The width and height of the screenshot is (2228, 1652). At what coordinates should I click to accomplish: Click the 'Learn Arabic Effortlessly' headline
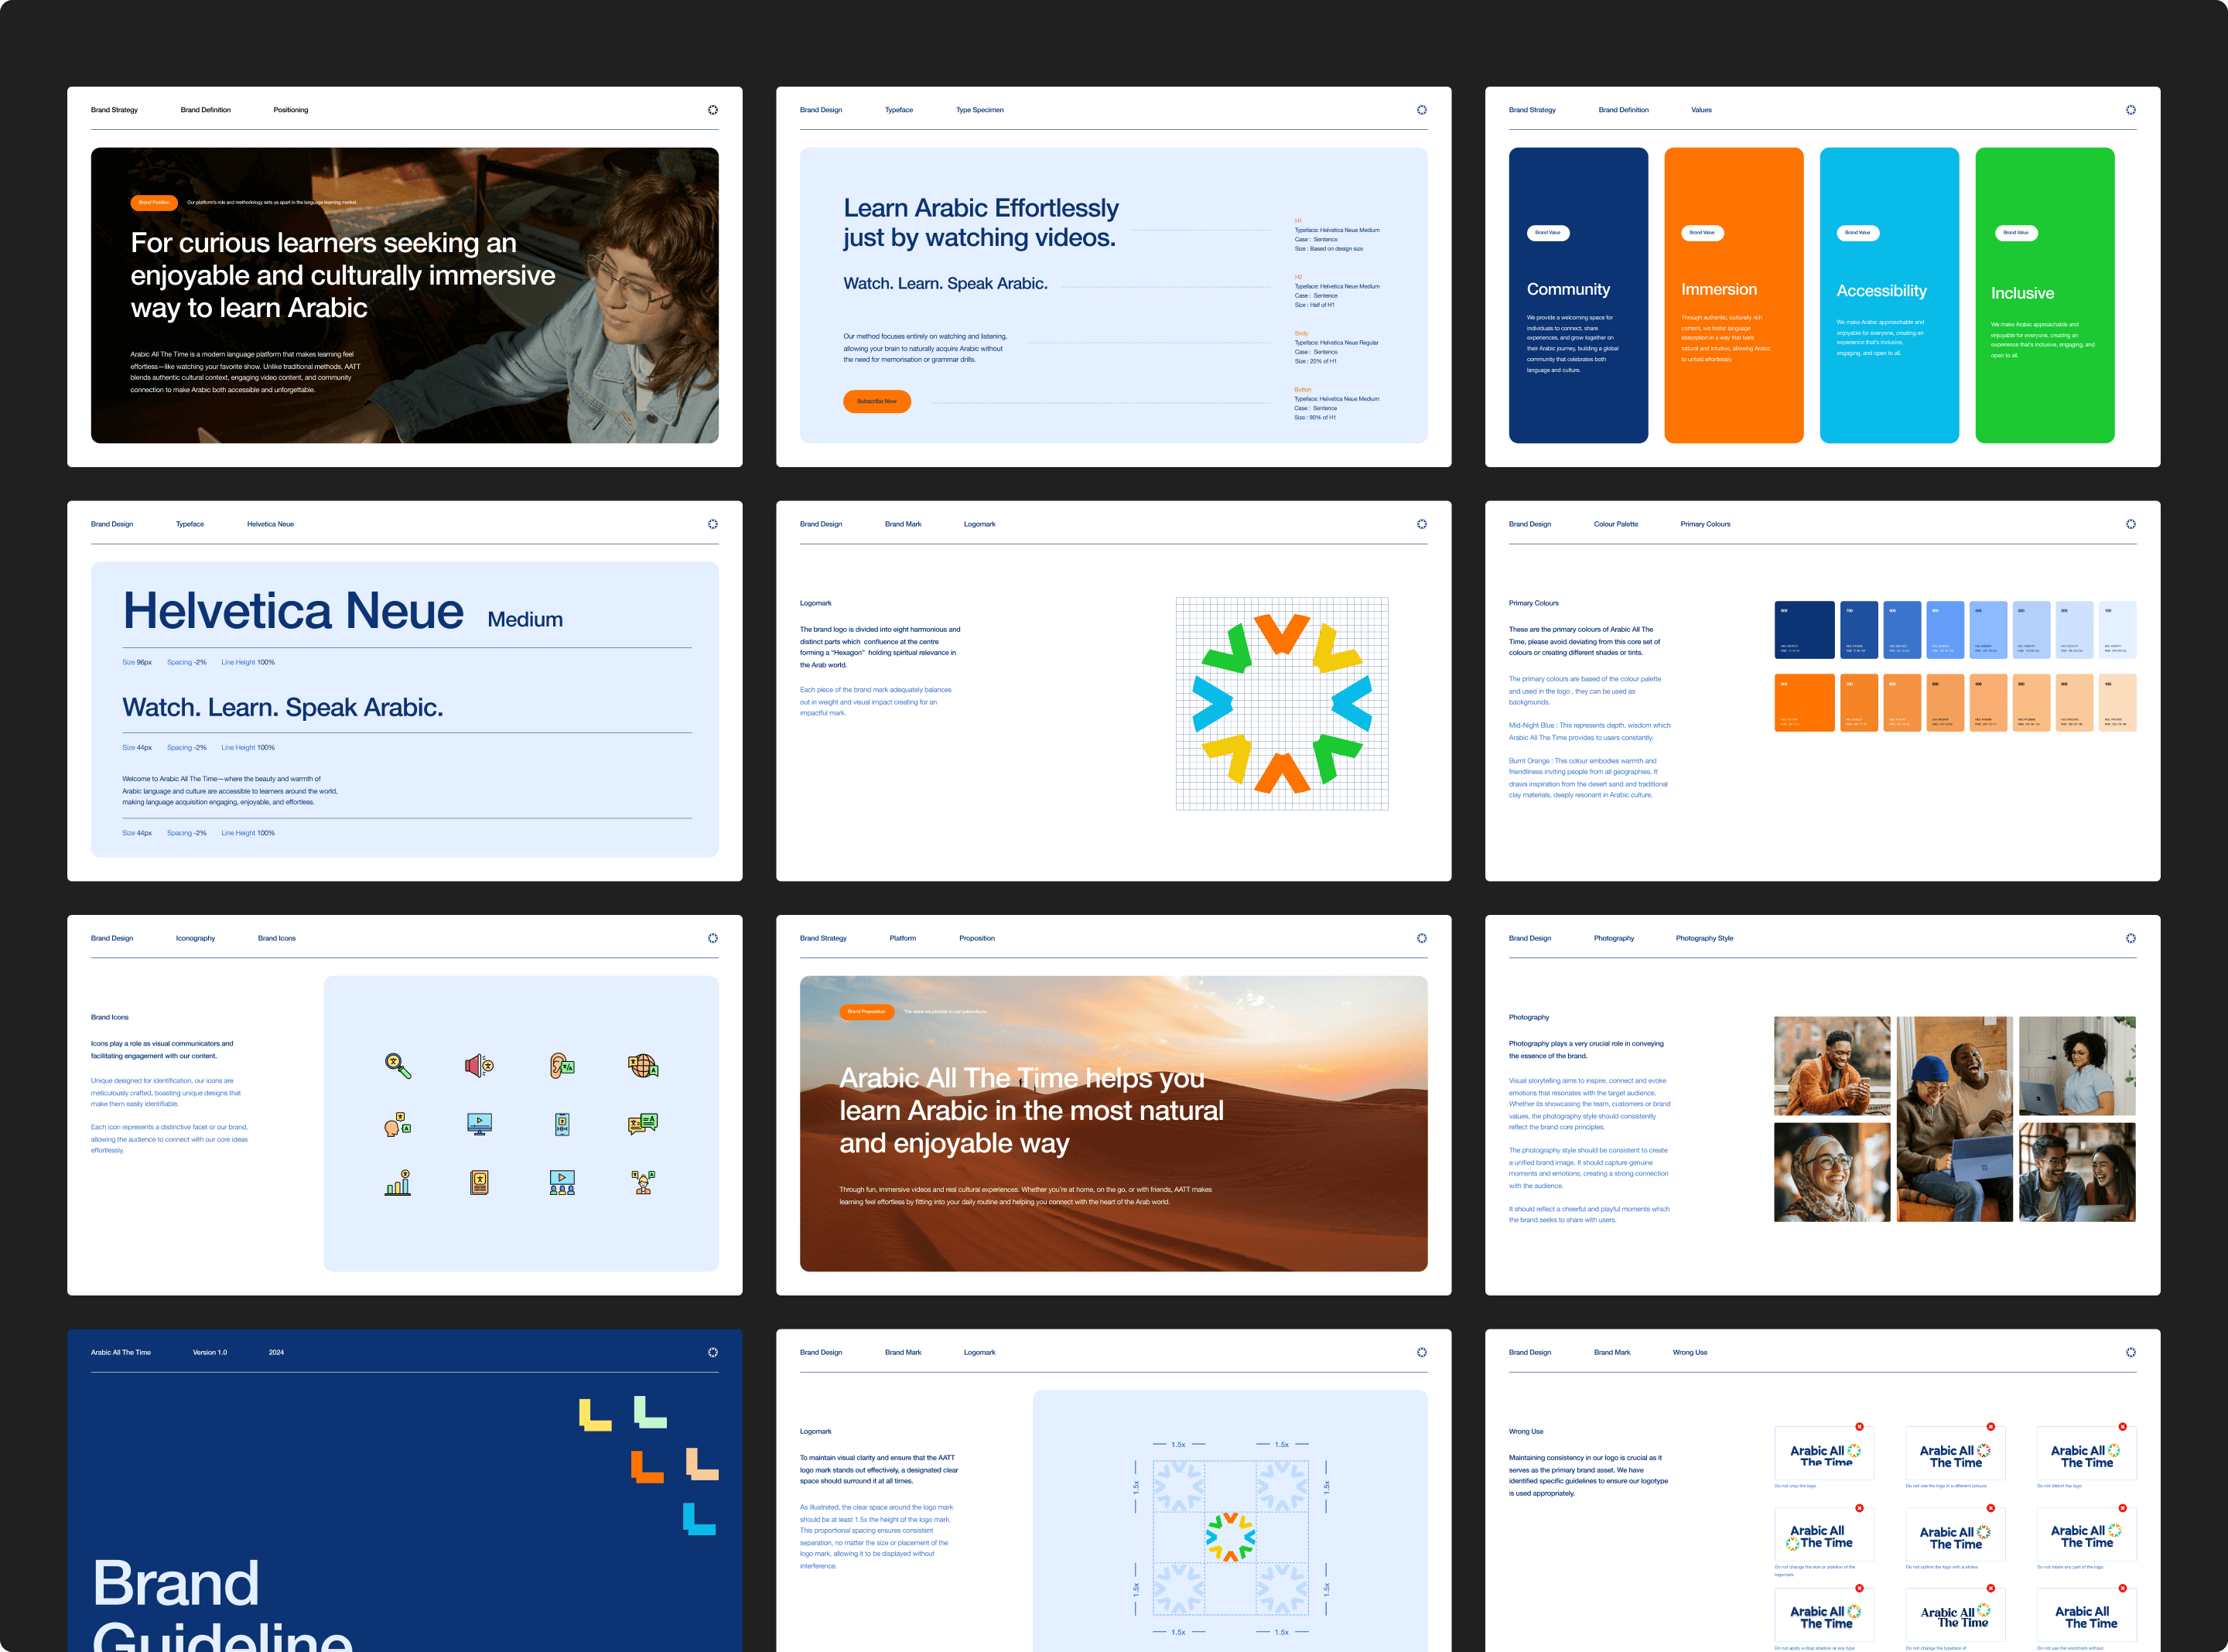(x=981, y=222)
